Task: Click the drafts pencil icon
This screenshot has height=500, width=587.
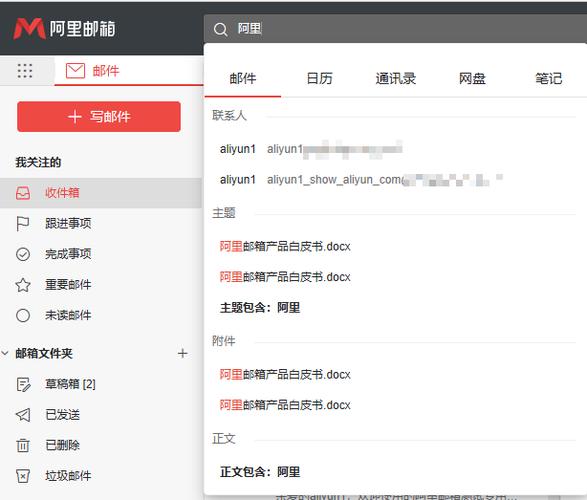Action: point(23,384)
